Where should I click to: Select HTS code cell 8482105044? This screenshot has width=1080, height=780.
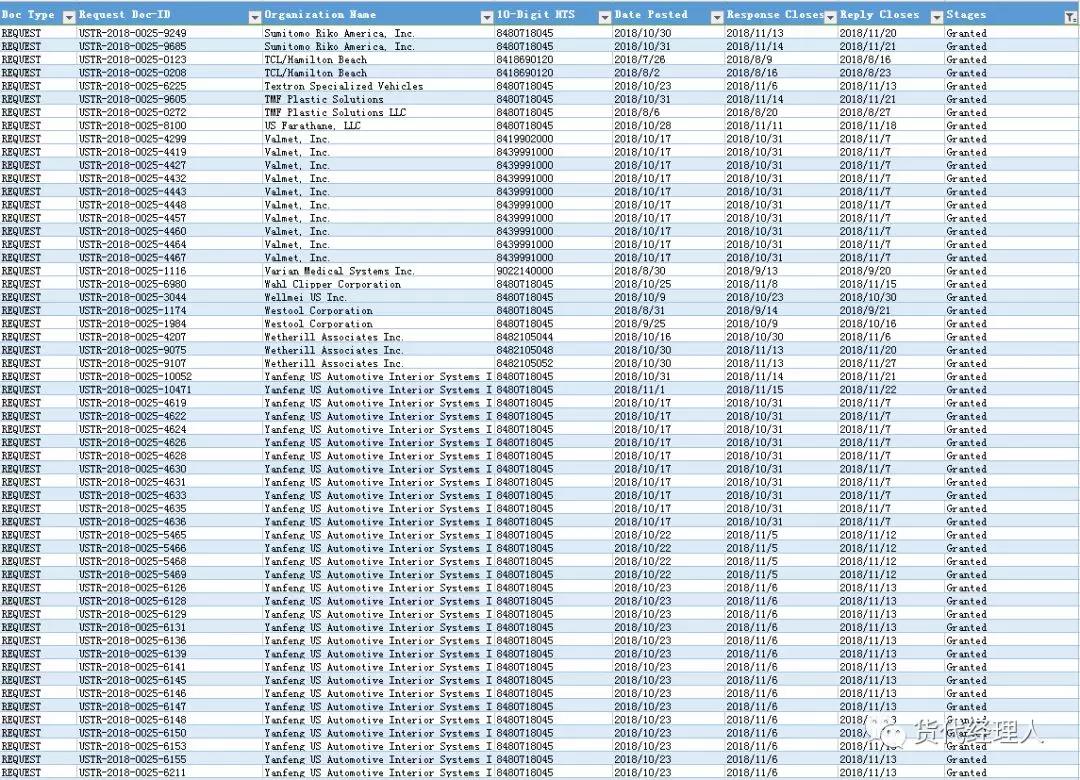point(553,337)
